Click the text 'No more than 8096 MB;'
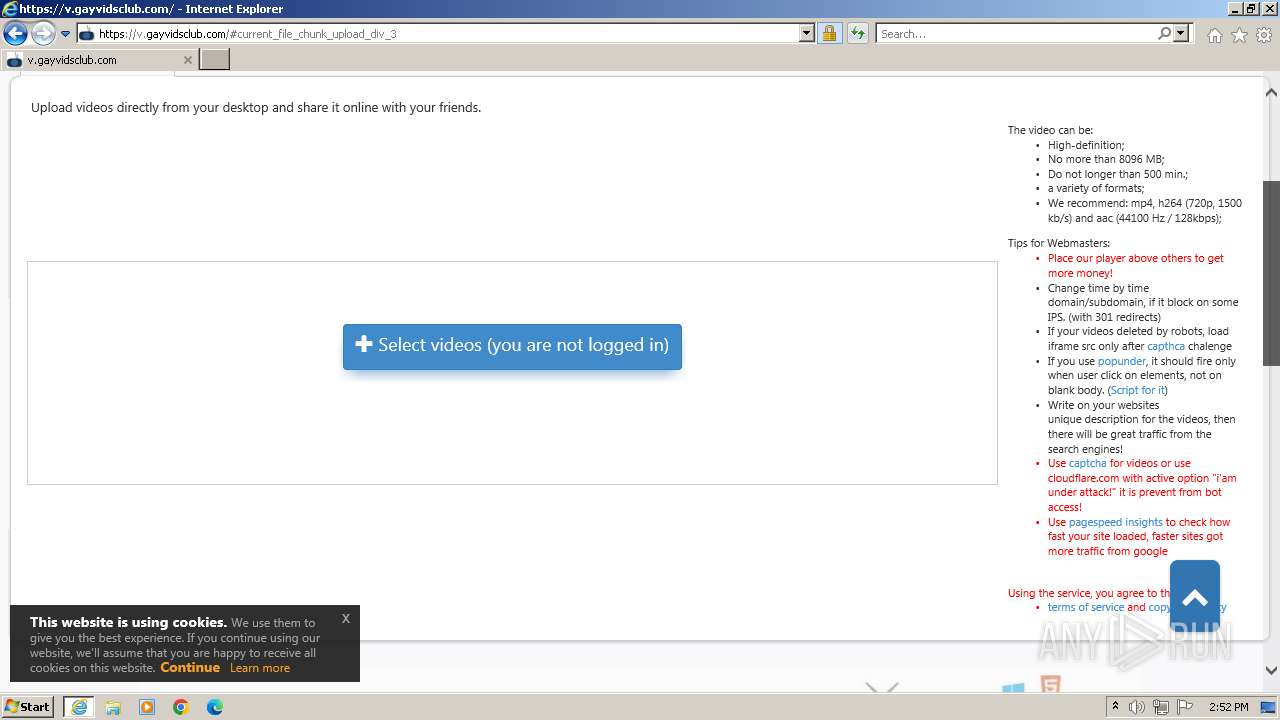 tap(1106, 159)
